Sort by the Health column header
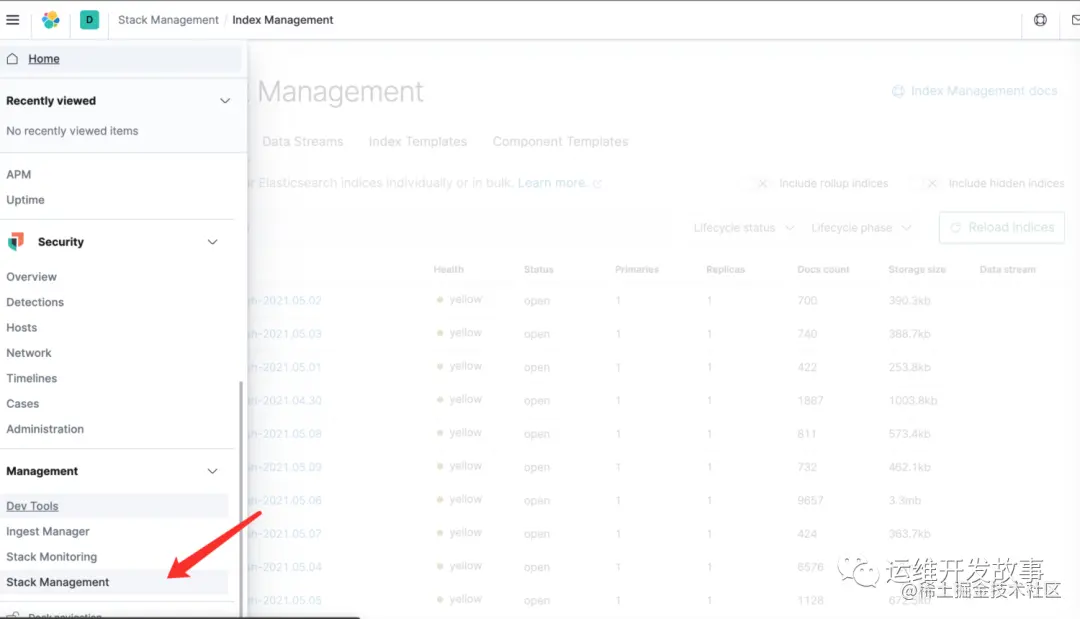Screen dimensions: 1080x619 point(448,269)
